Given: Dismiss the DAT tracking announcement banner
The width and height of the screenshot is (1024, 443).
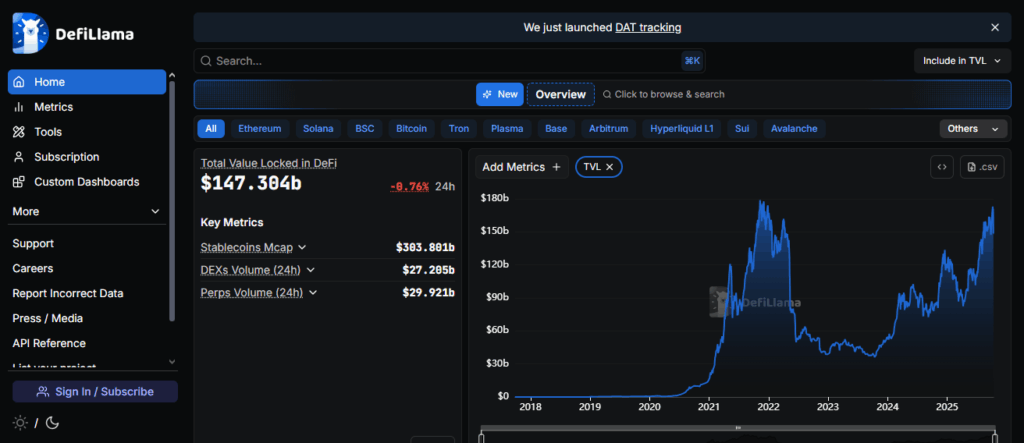Looking at the screenshot, I should pos(994,28).
